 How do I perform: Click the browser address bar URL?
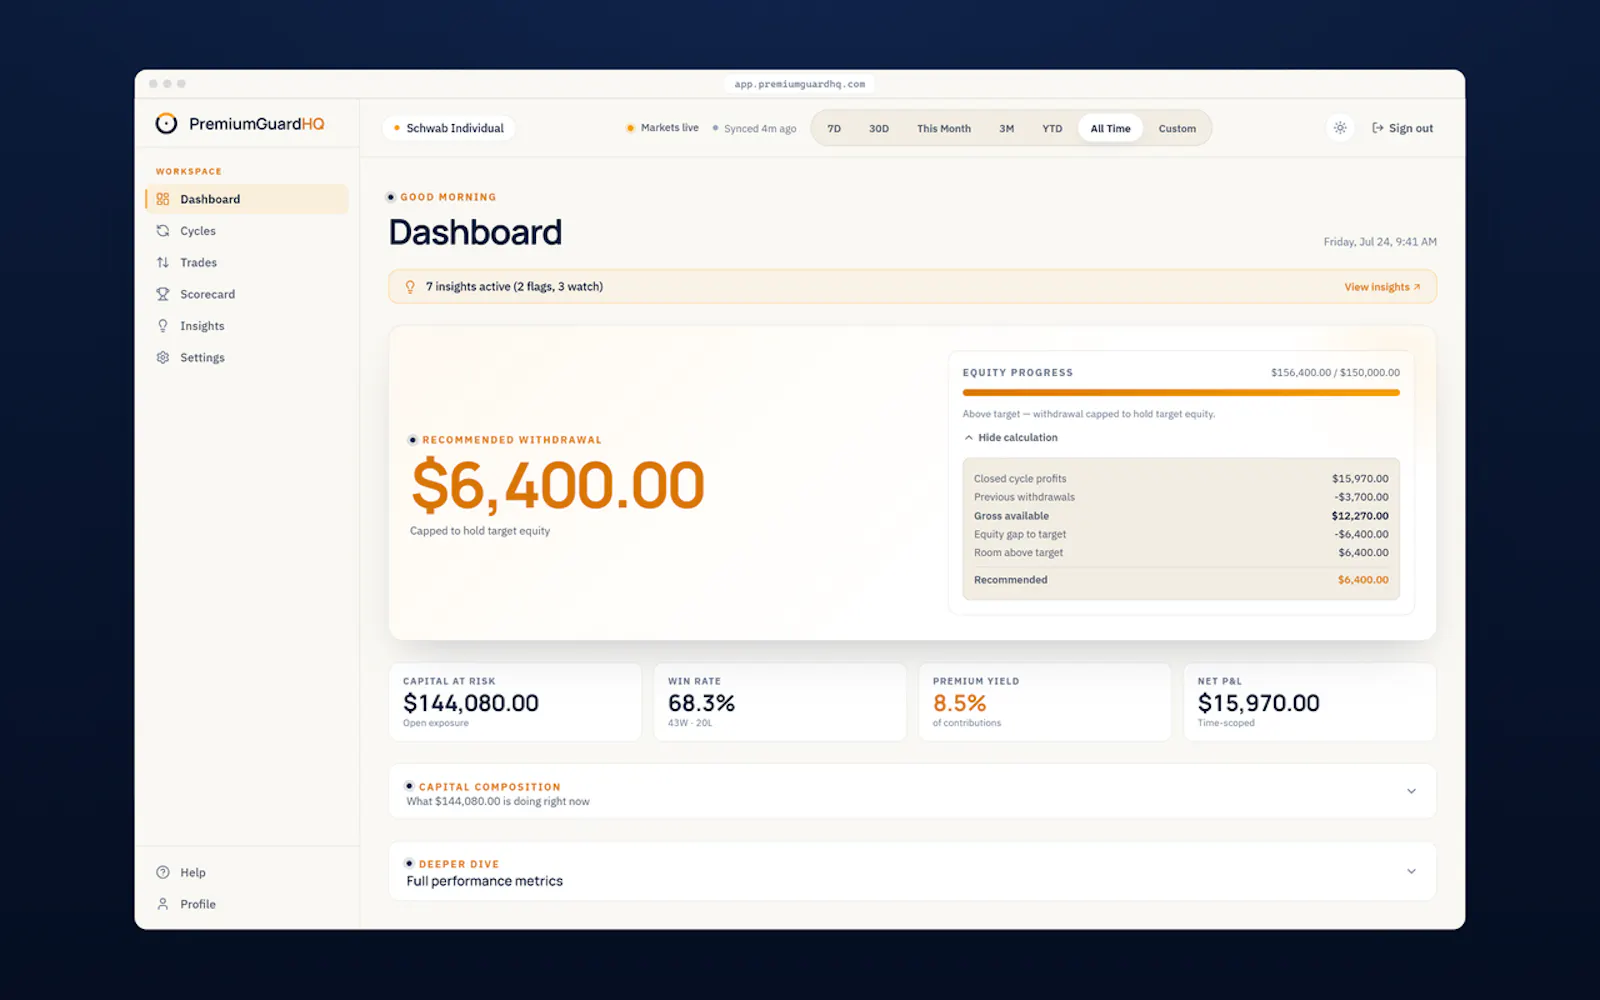click(x=799, y=84)
